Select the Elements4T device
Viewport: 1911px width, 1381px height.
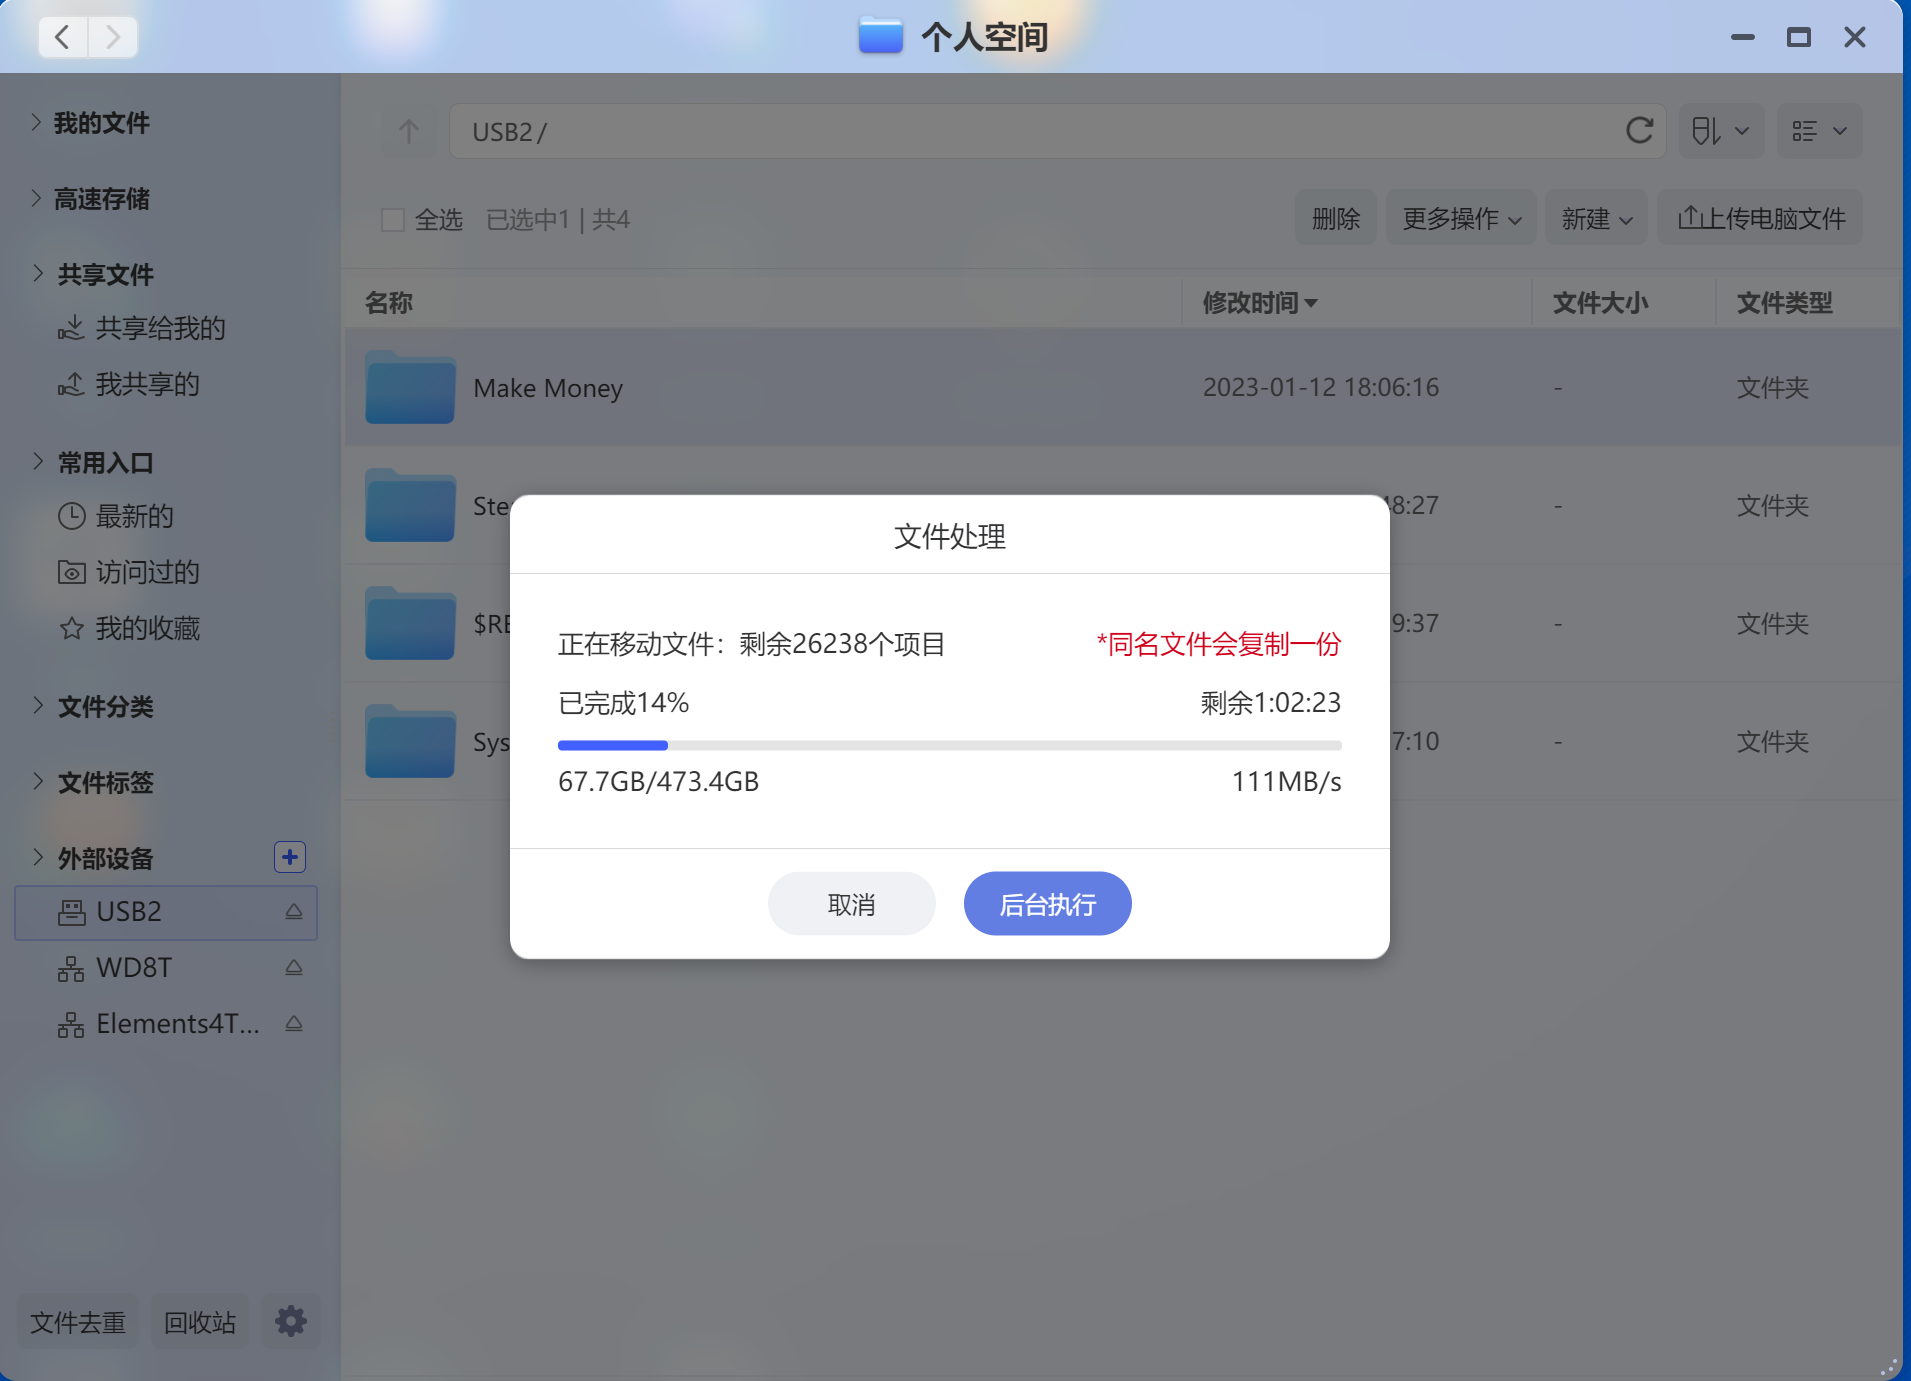click(x=177, y=1024)
